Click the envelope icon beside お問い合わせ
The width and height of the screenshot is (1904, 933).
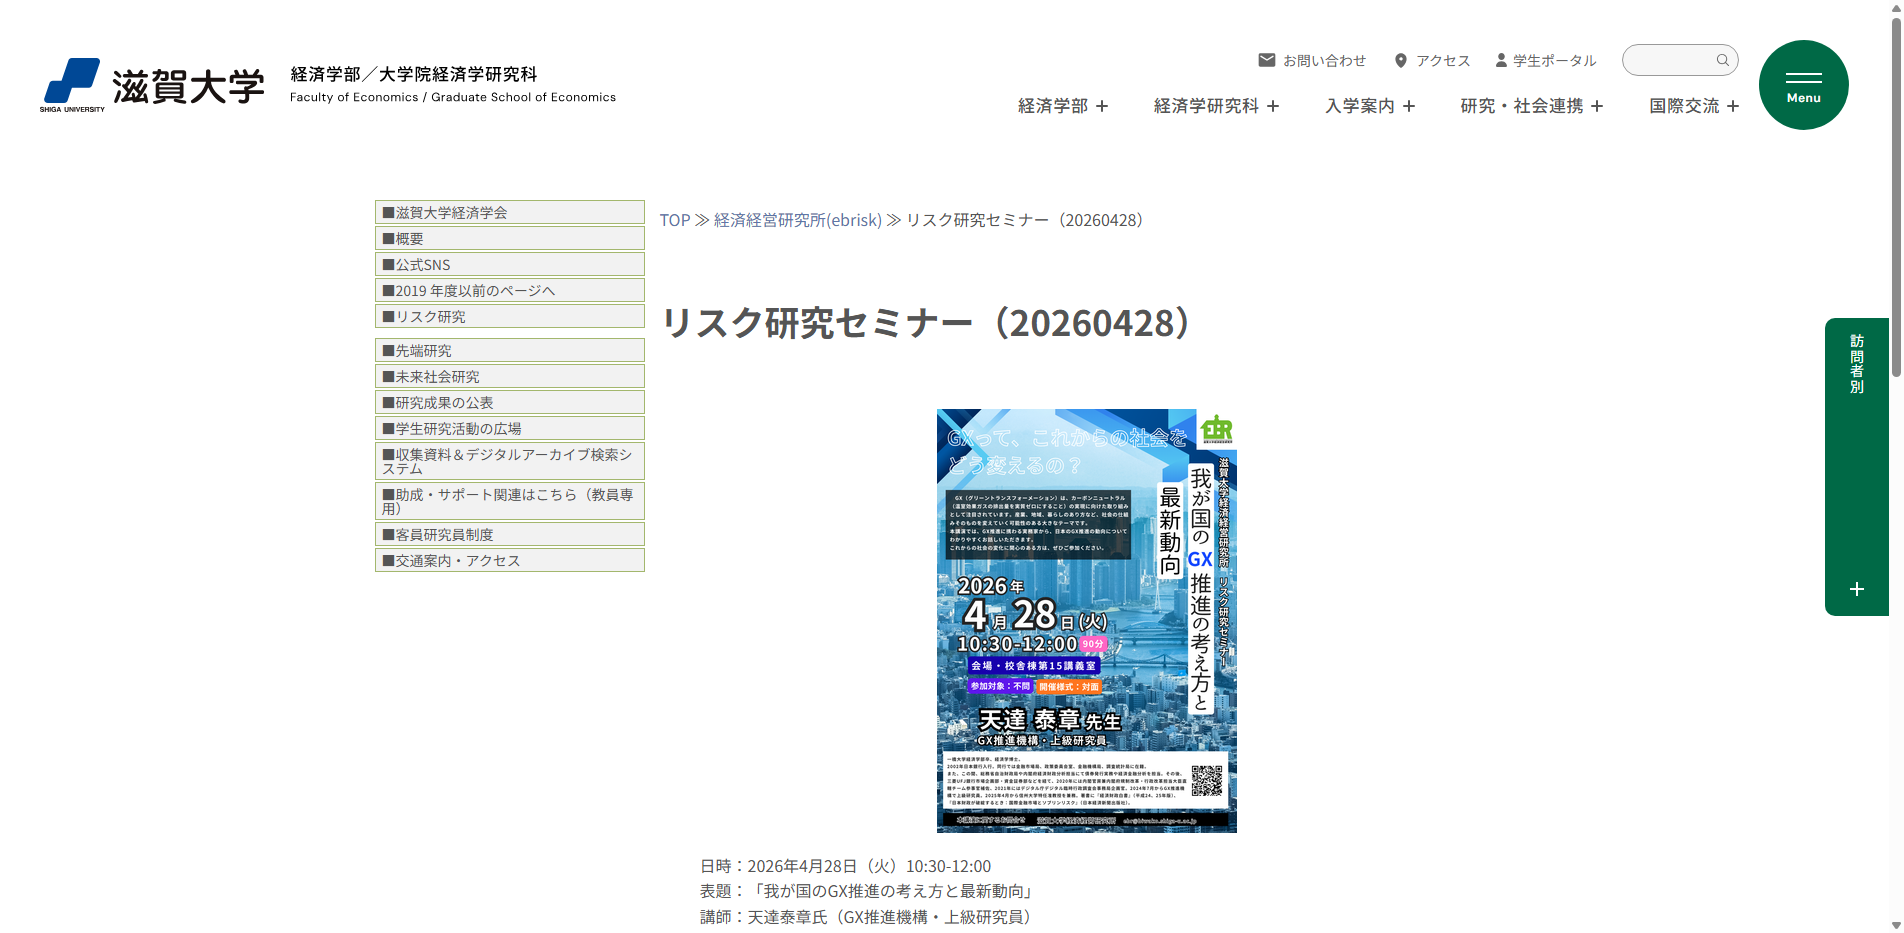tap(1266, 60)
